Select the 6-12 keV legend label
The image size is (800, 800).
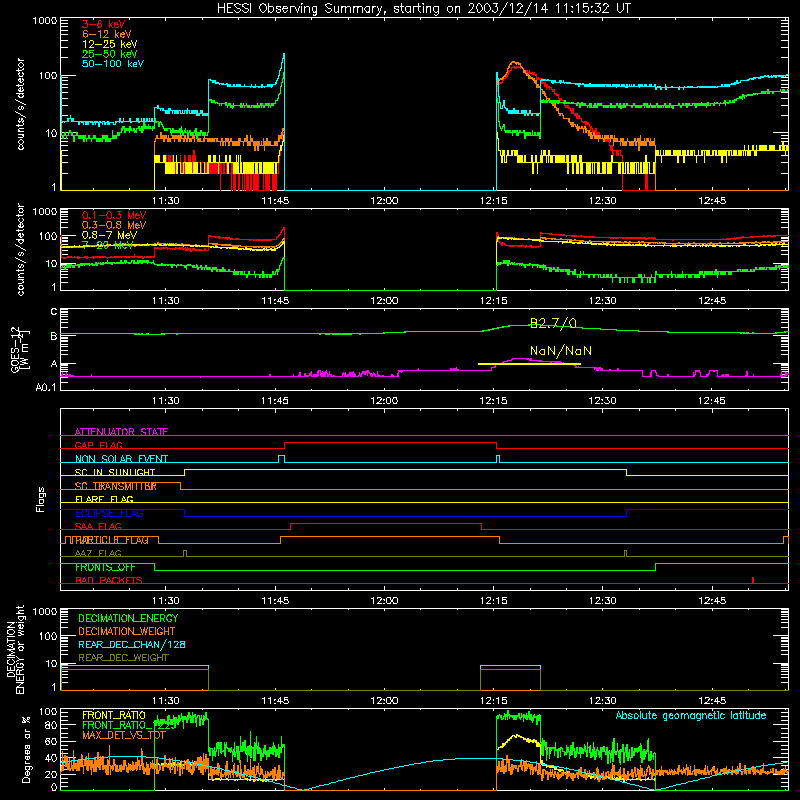coord(107,34)
